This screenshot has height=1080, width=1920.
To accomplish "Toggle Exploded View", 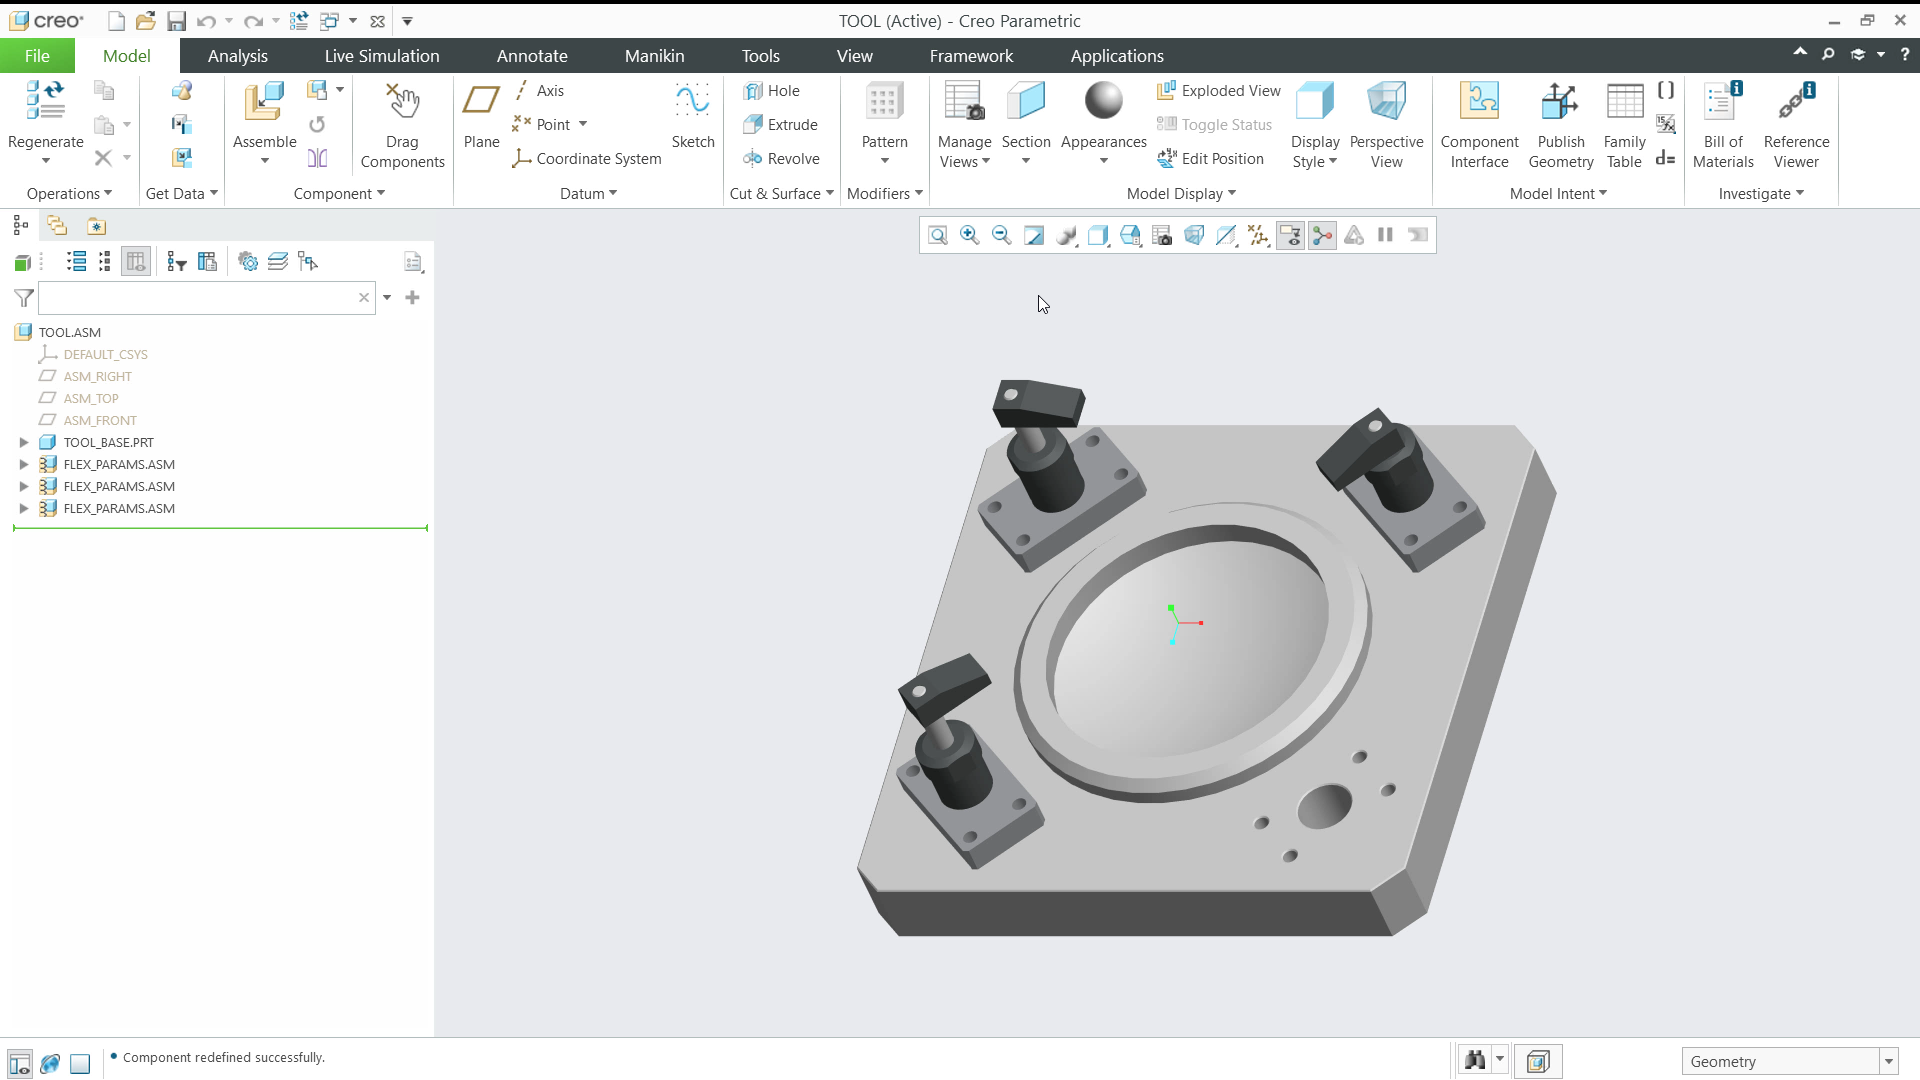I will 1218,91.
